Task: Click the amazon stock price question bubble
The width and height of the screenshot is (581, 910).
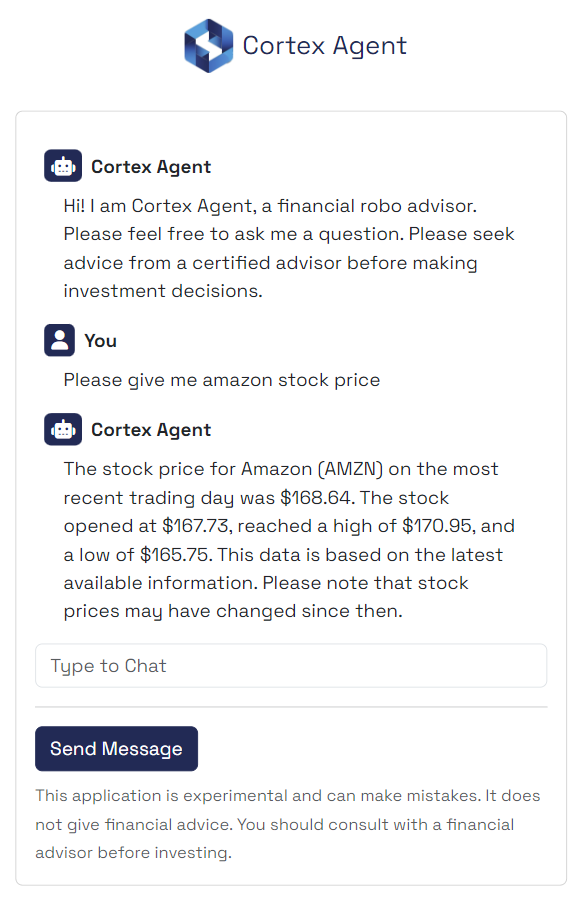Action: pyautogui.click(x=220, y=380)
